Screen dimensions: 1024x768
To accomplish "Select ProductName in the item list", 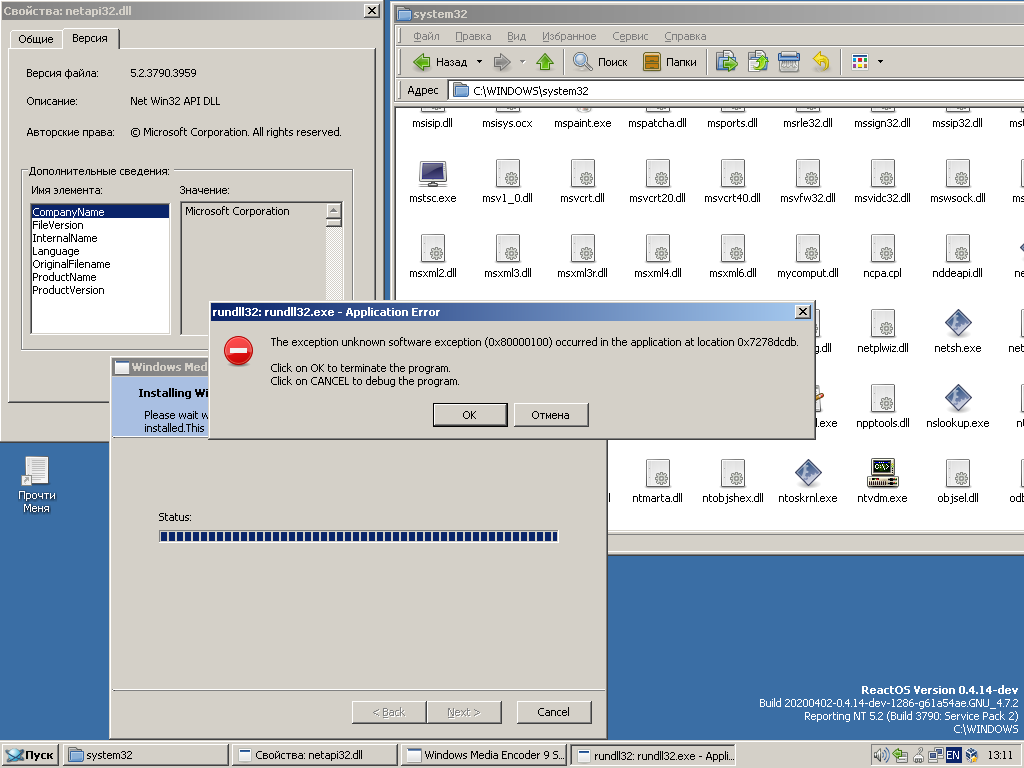I will coord(100,277).
